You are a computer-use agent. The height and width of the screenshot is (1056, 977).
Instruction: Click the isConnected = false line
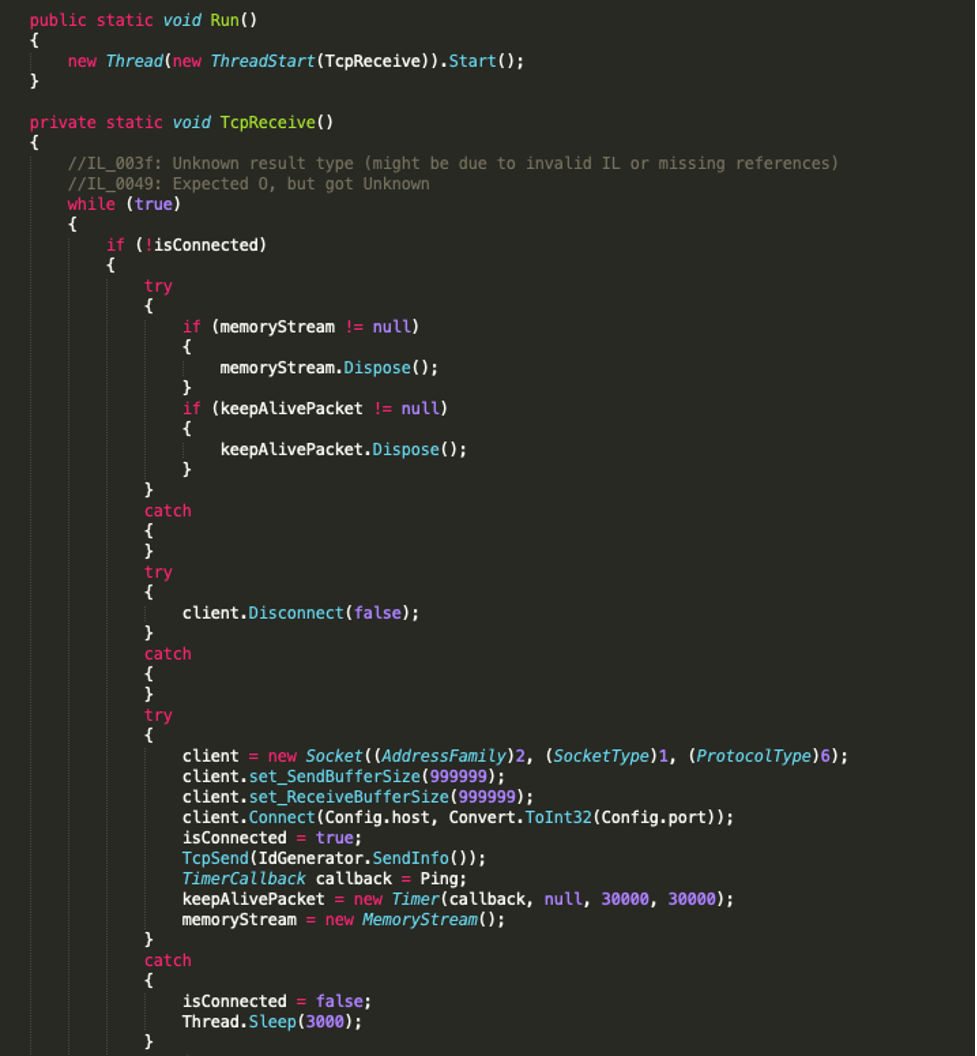point(277,1001)
